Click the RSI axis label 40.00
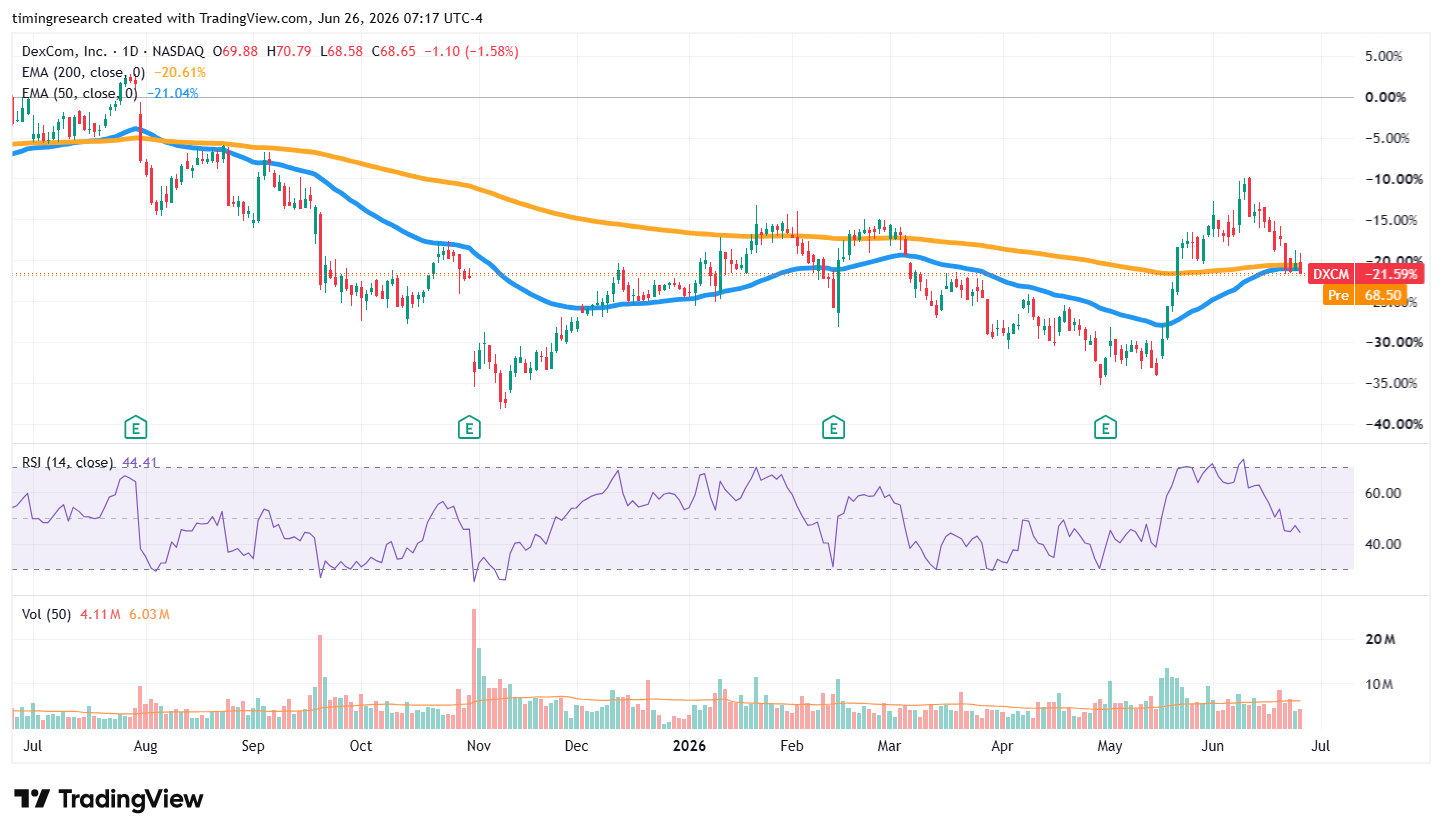 pyautogui.click(x=1381, y=544)
